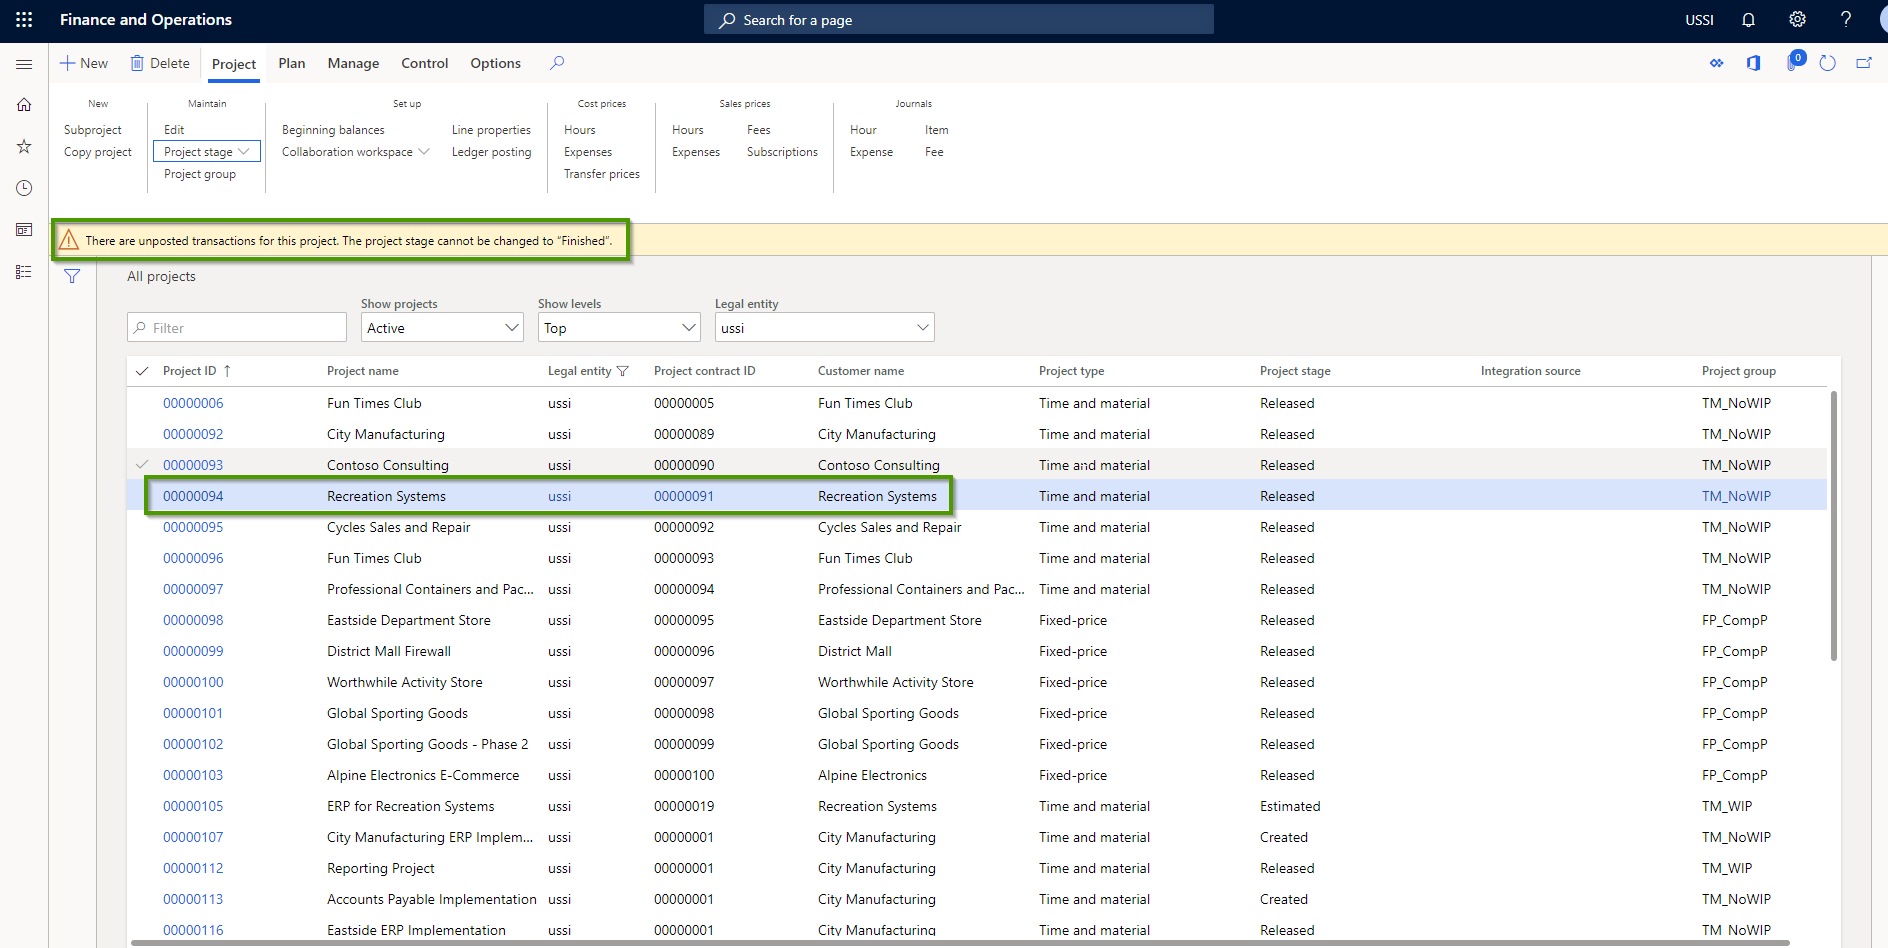View Recently opened pages via clock icon

(x=23, y=187)
